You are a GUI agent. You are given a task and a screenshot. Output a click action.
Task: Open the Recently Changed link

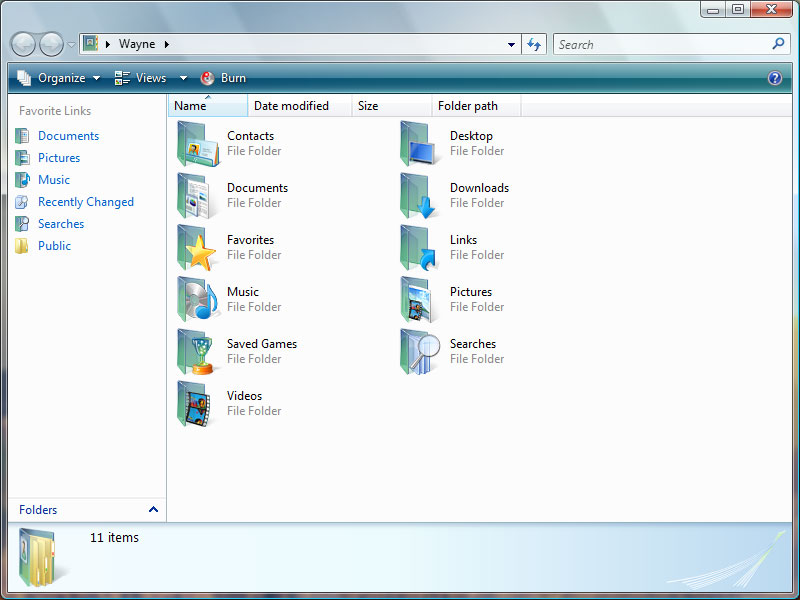[86, 202]
